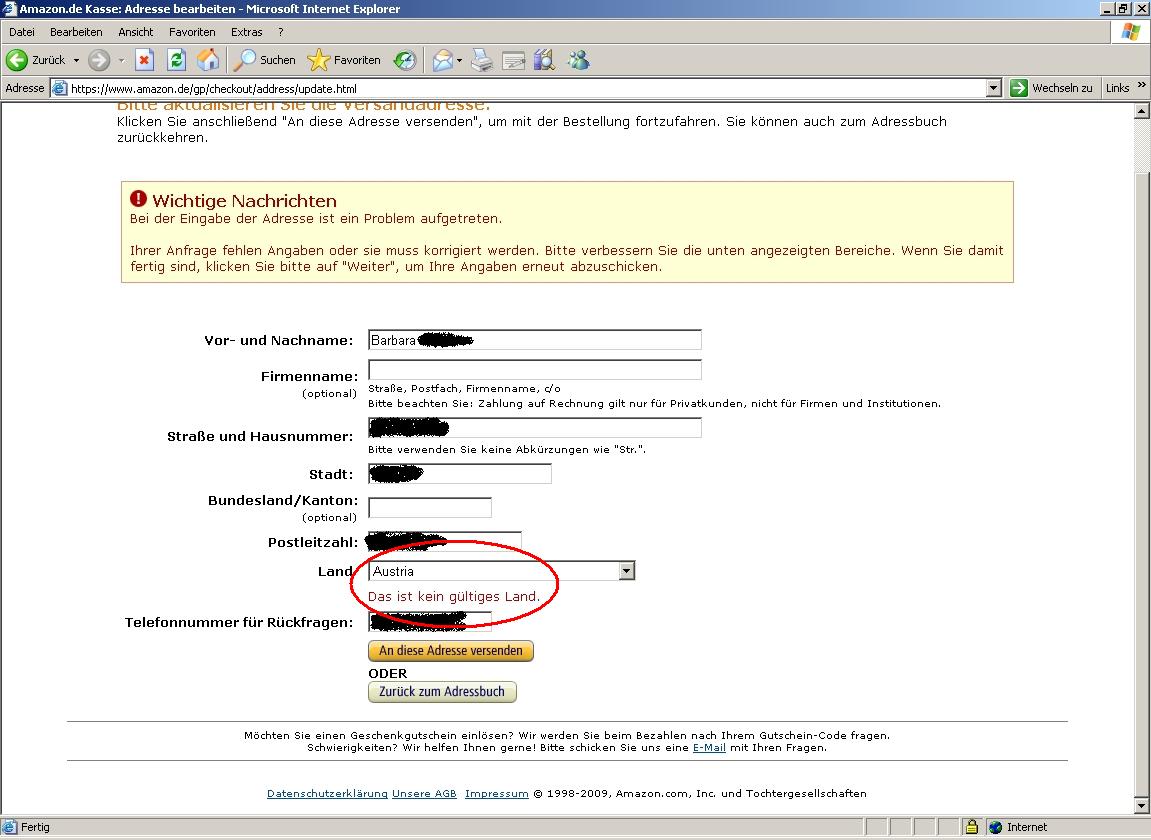Click the Messenger icon in toolbar

(578, 60)
